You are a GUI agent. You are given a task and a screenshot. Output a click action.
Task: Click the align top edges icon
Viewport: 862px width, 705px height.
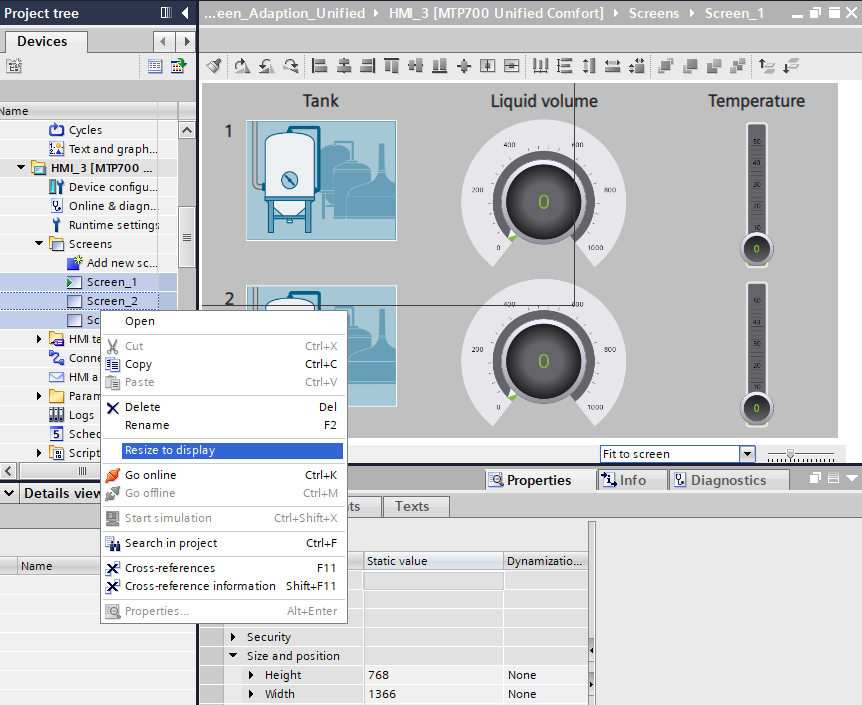(392, 66)
